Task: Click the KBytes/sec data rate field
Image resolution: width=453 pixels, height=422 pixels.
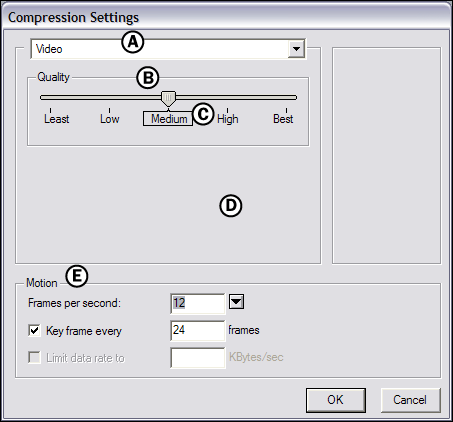Action: [x=198, y=358]
